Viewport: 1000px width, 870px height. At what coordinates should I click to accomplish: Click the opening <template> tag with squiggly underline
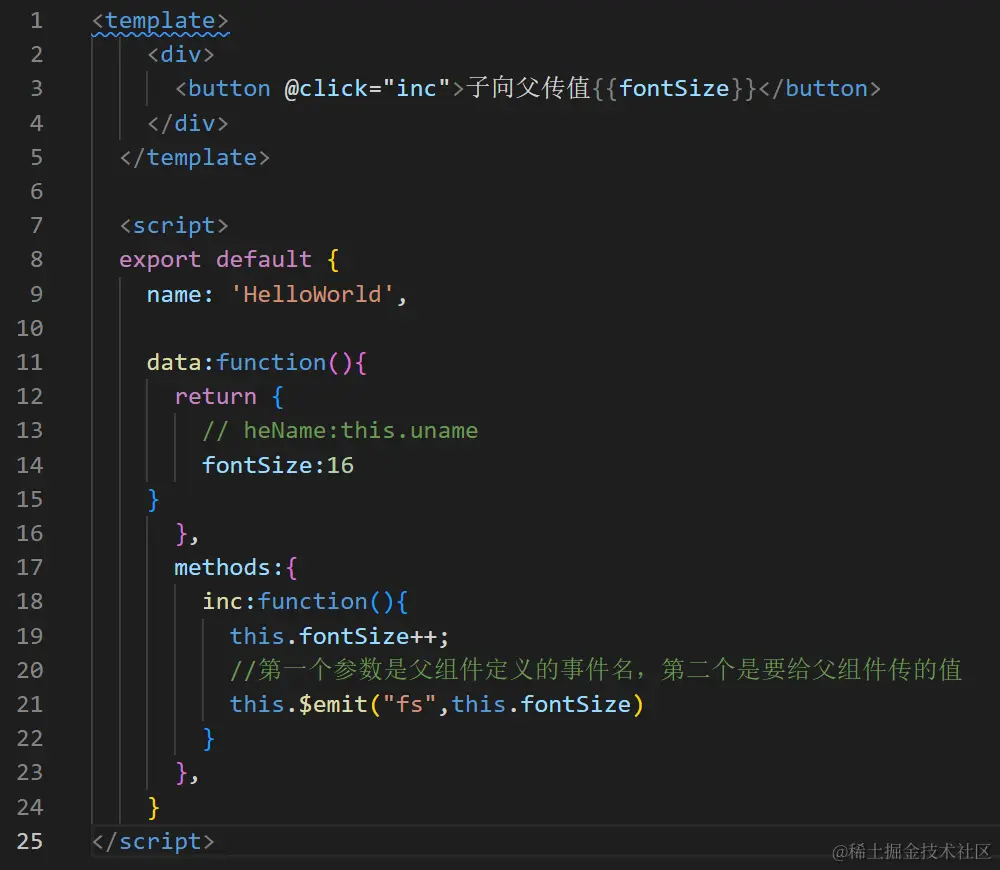pyautogui.click(x=160, y=21)
